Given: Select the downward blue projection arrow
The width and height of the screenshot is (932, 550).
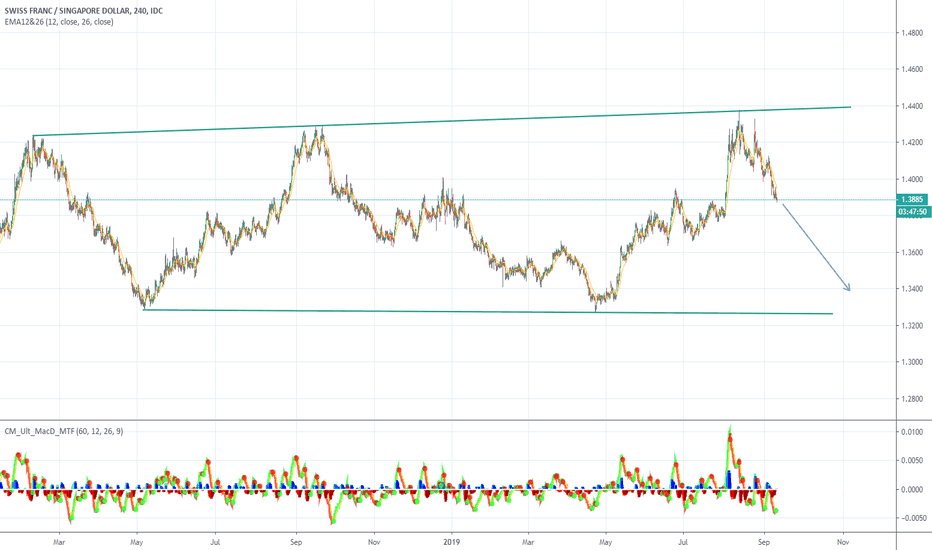Looking at the screenshot, I should tap(816, 247).
